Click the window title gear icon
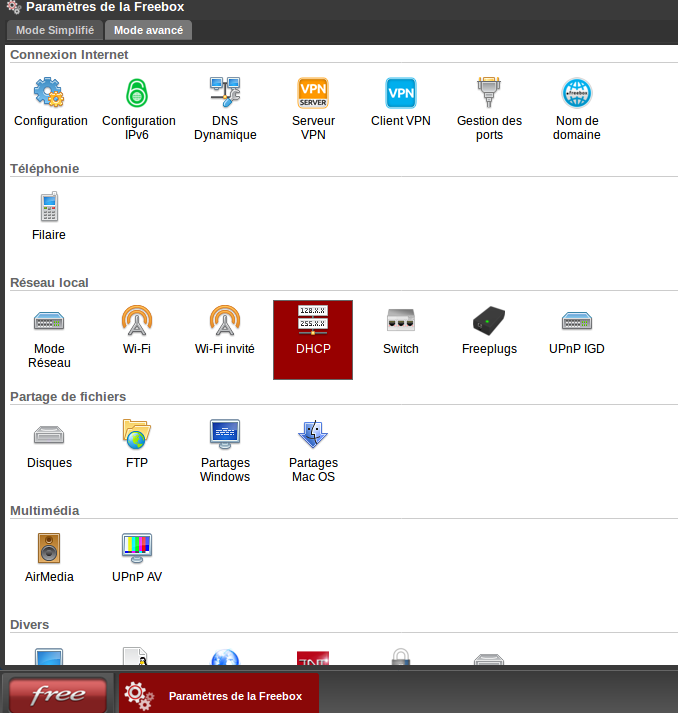 [14, 7]
